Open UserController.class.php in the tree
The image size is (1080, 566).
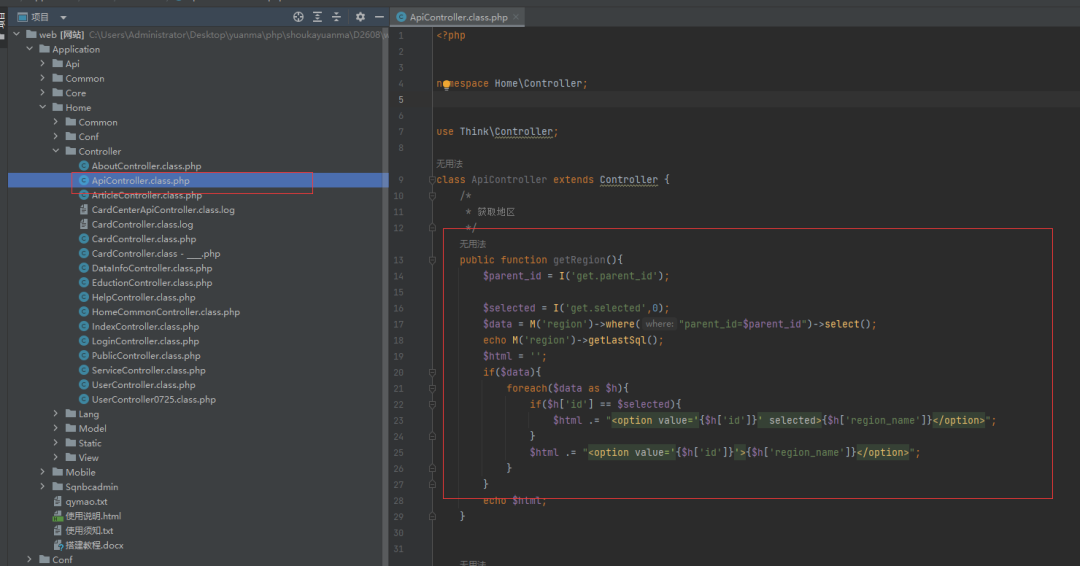click(143, 385)
